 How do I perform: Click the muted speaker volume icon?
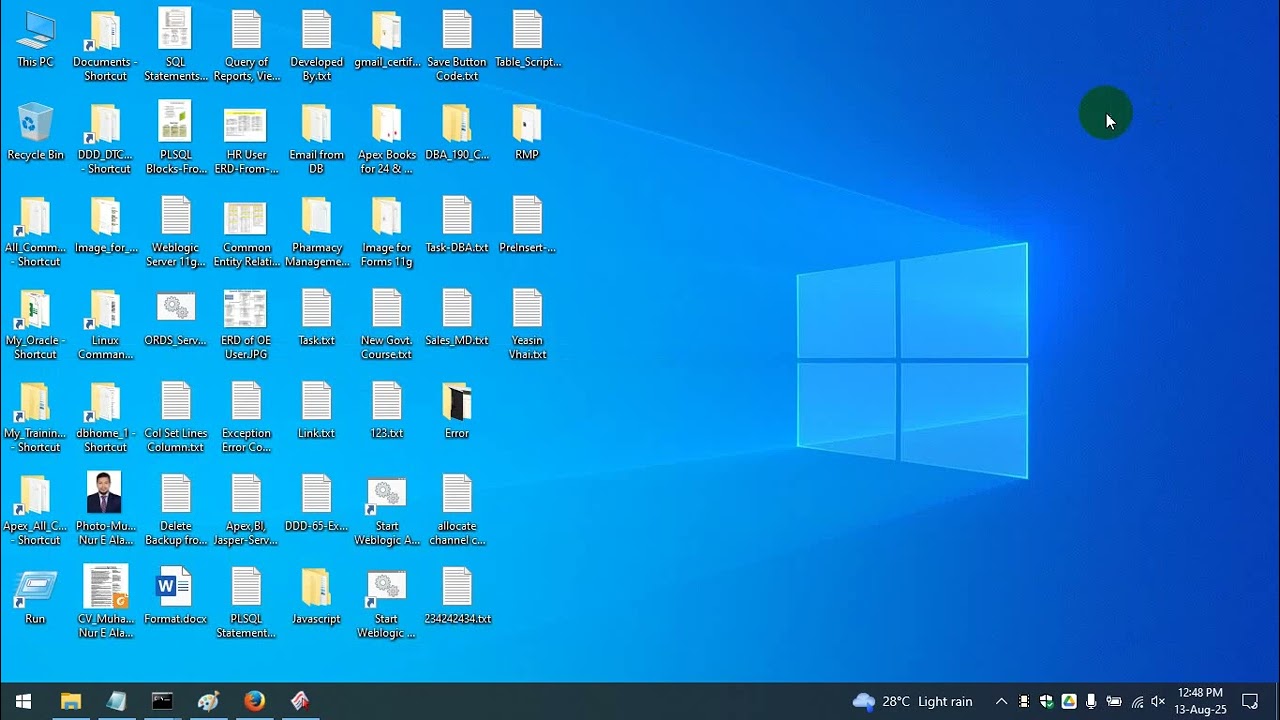[1158, 701]
